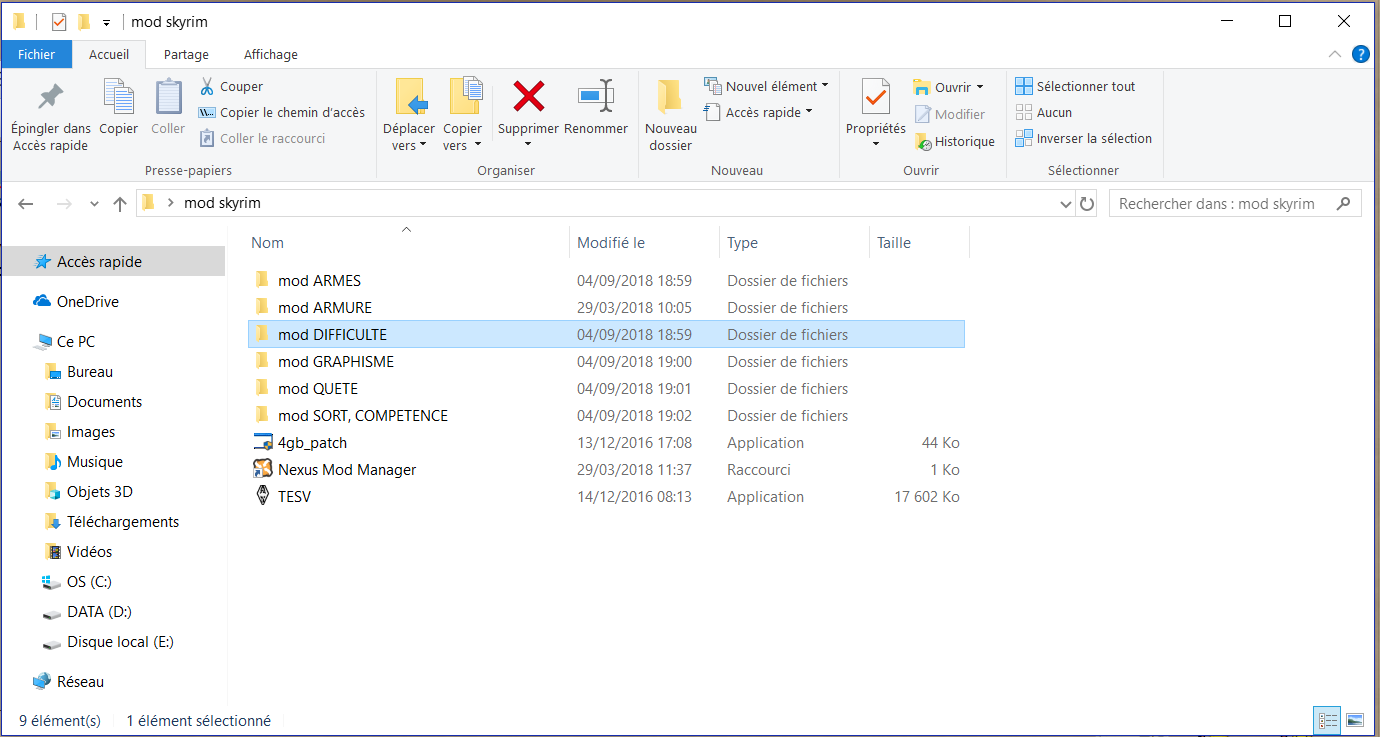Select the mod ARMES folder
Screen dimensions: 1380x737
pos(606,281)
